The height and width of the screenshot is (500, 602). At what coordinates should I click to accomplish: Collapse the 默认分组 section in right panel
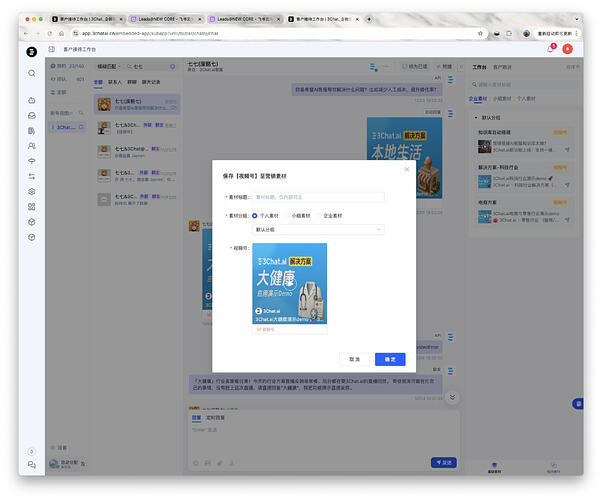pyautogui.click(x=476, y=118)
